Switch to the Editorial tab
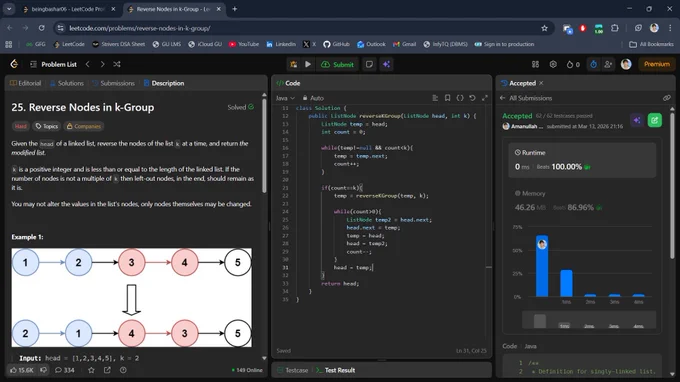 pos(25,83)
